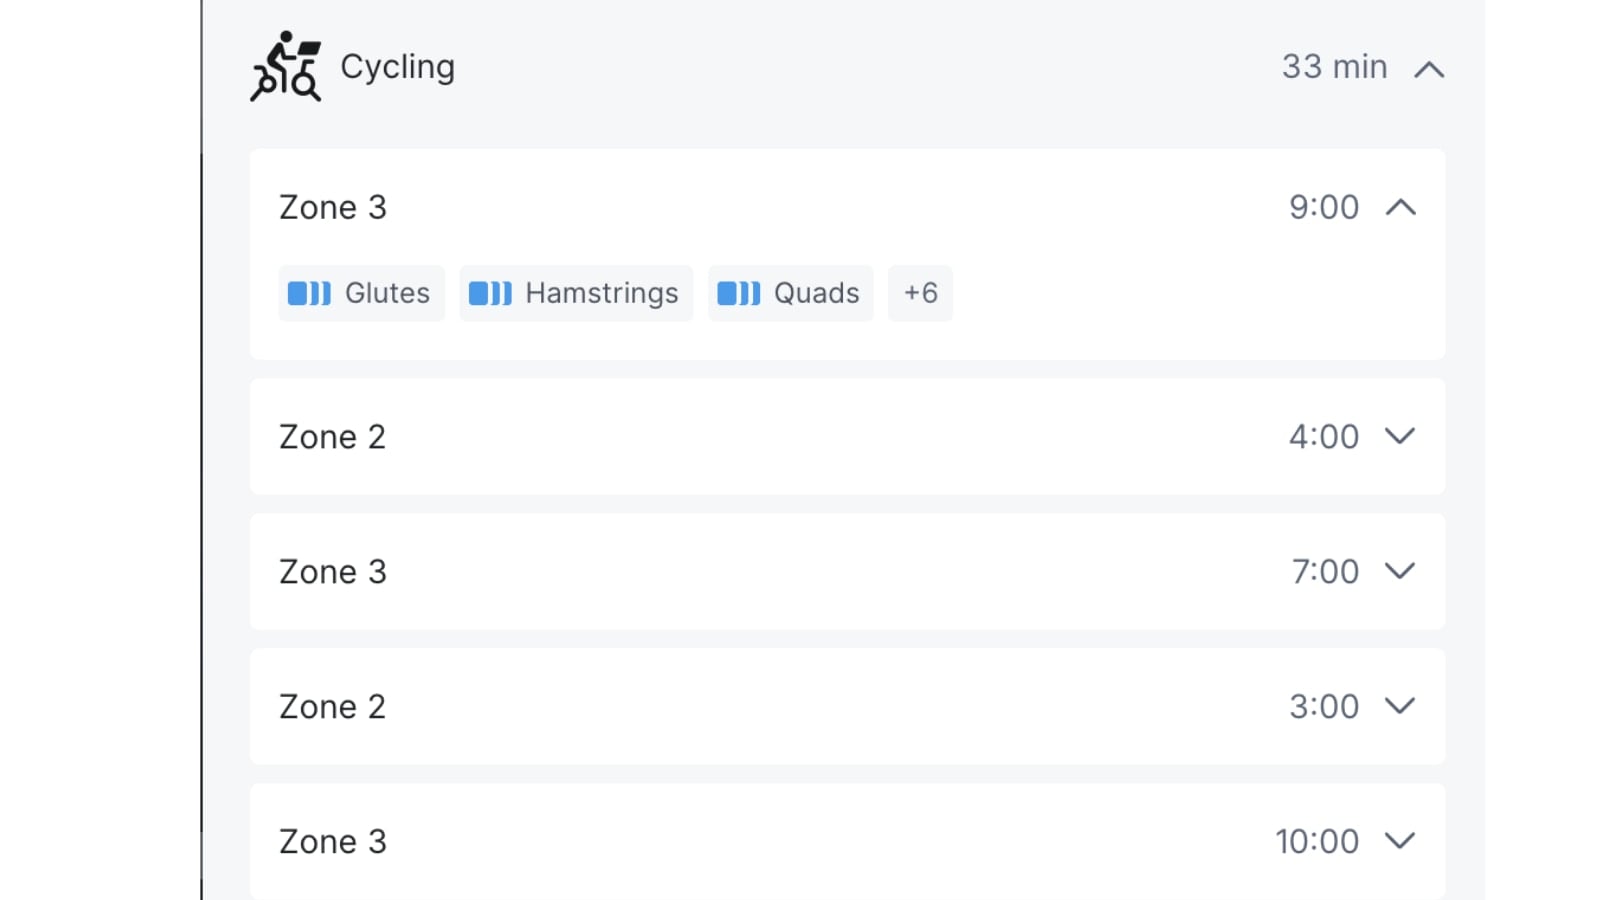Expand the 4:00 Zone 2 interval

click(1400, 436)
